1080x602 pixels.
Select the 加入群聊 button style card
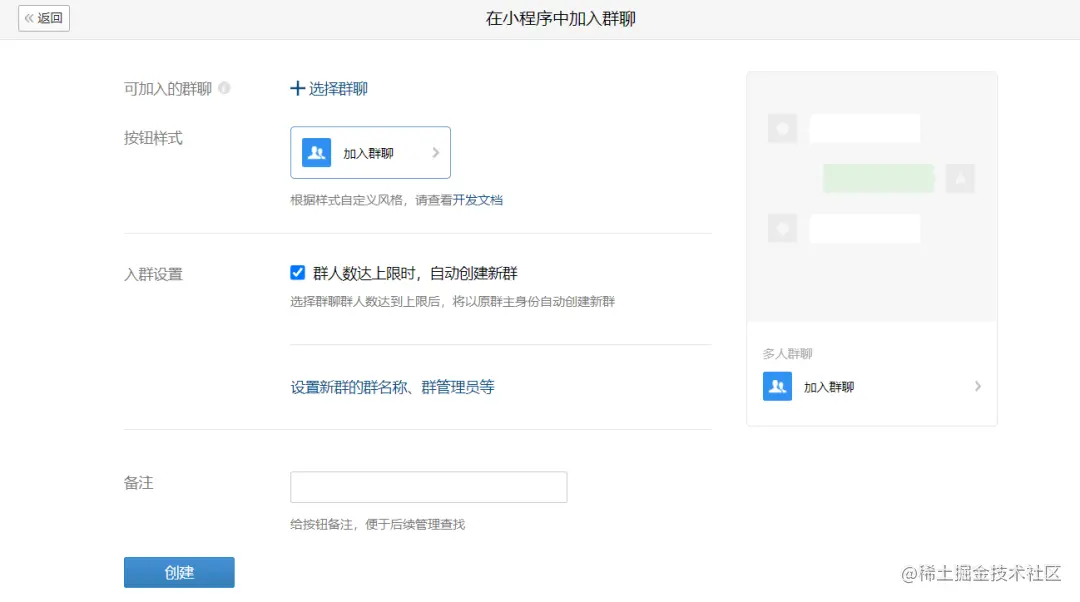click(x=371, y=152)
